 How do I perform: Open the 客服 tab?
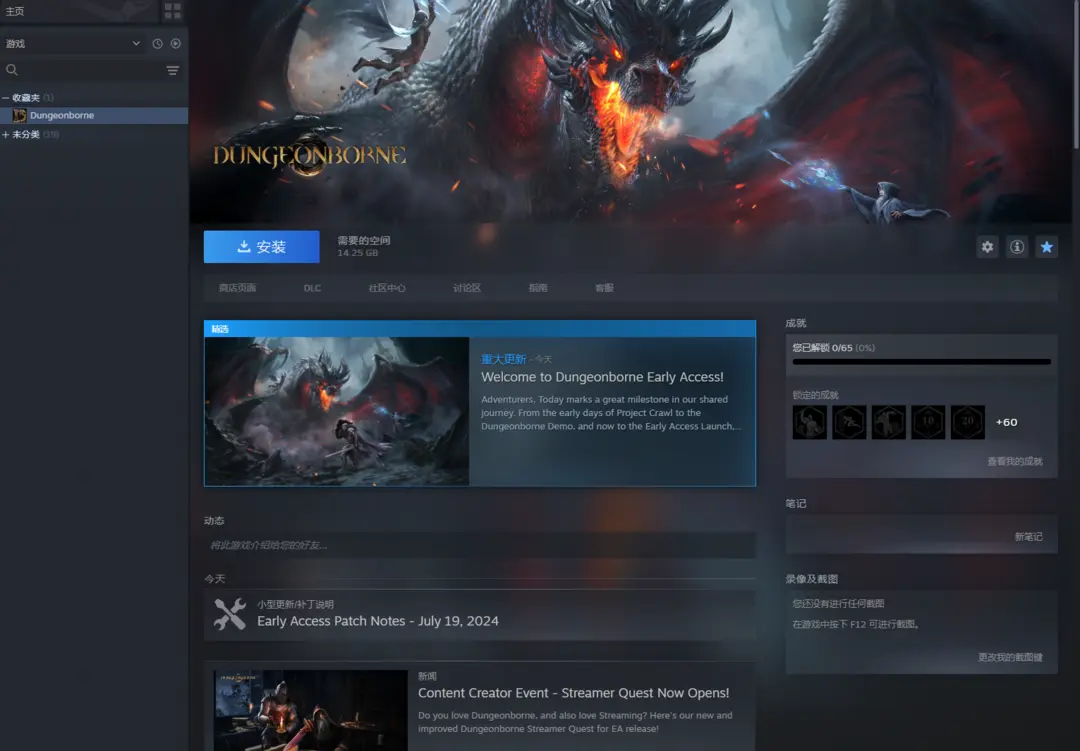(605, 288)
